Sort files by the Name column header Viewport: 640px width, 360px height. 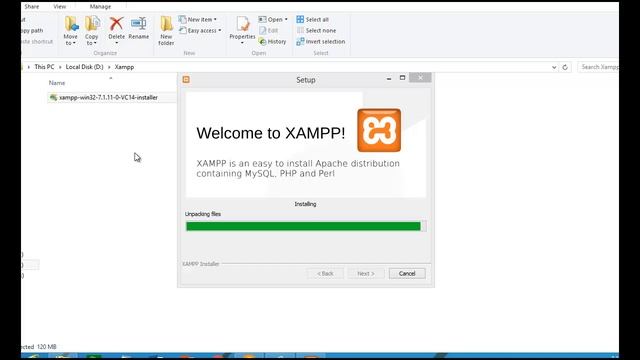[x=57, y=83]
